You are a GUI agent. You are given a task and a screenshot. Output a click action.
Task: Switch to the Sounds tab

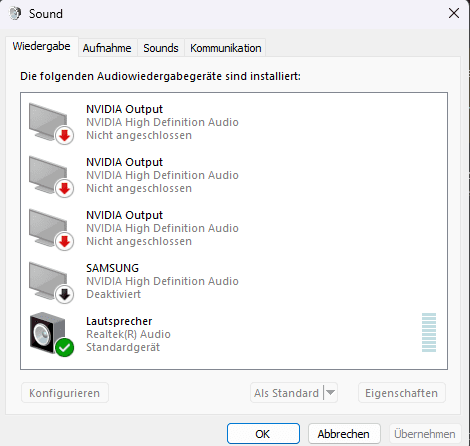click(161, 48)
